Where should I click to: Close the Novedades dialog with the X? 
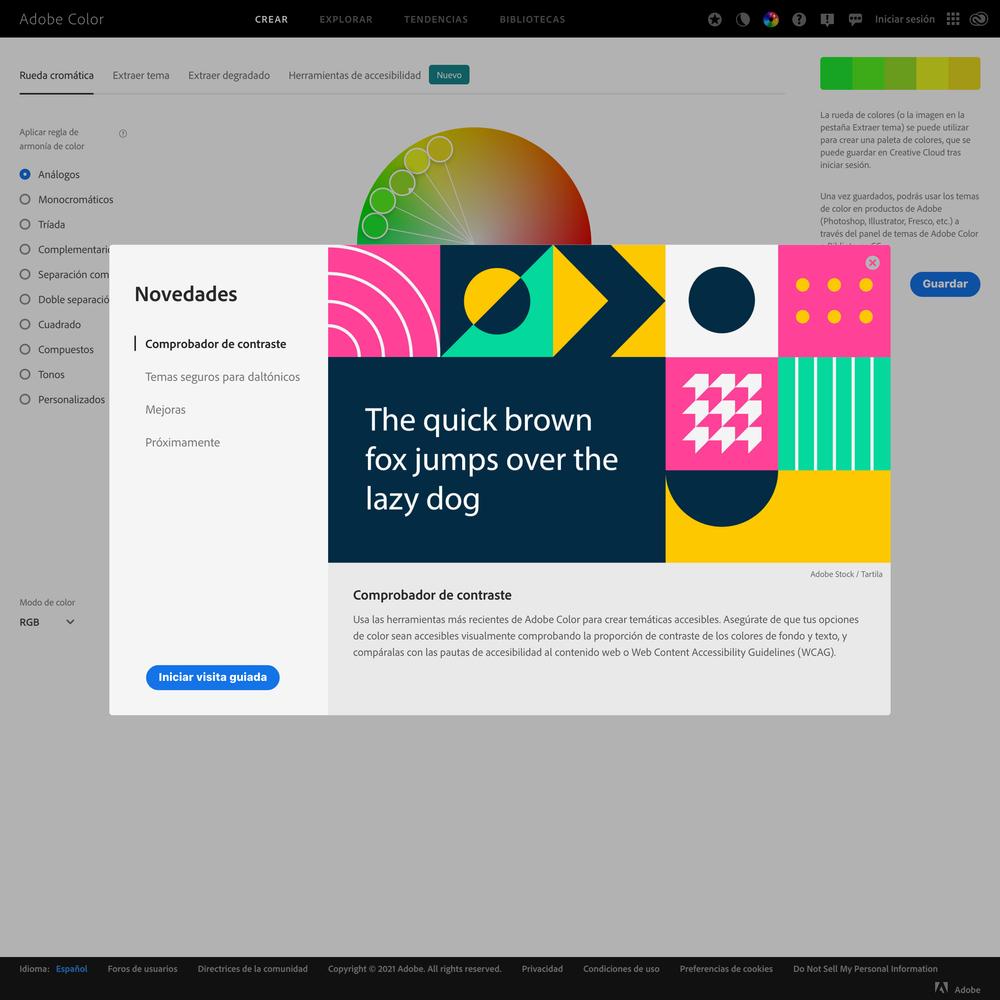tap(872, 263)
